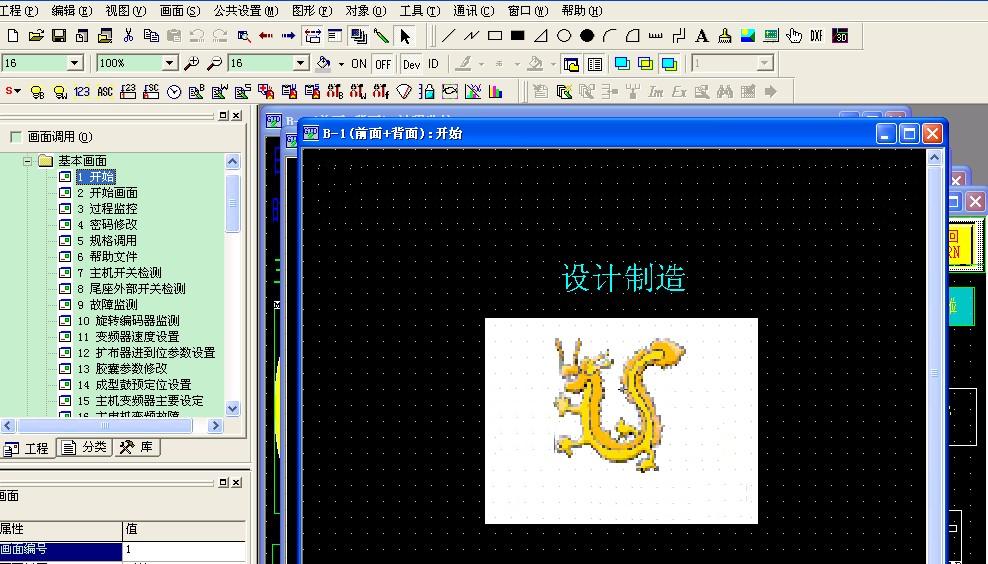The image size is (988, 564).
Task: Open the 100% zoom dropdown
Action: pyautogui.click(x=169, y=63)
